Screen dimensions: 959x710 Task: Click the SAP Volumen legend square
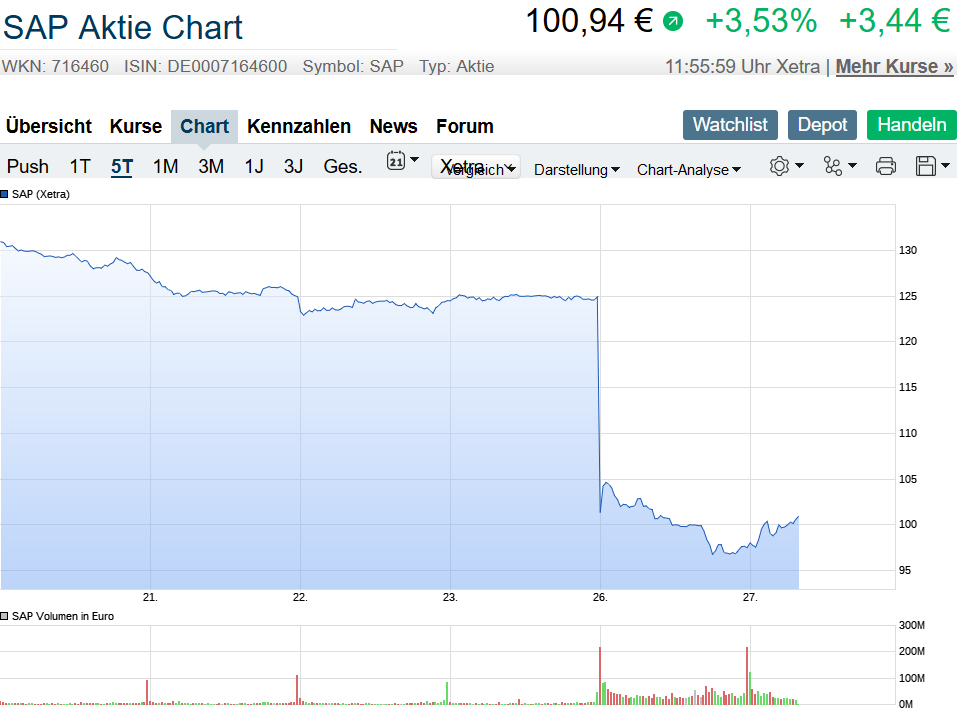click(5, 616)
